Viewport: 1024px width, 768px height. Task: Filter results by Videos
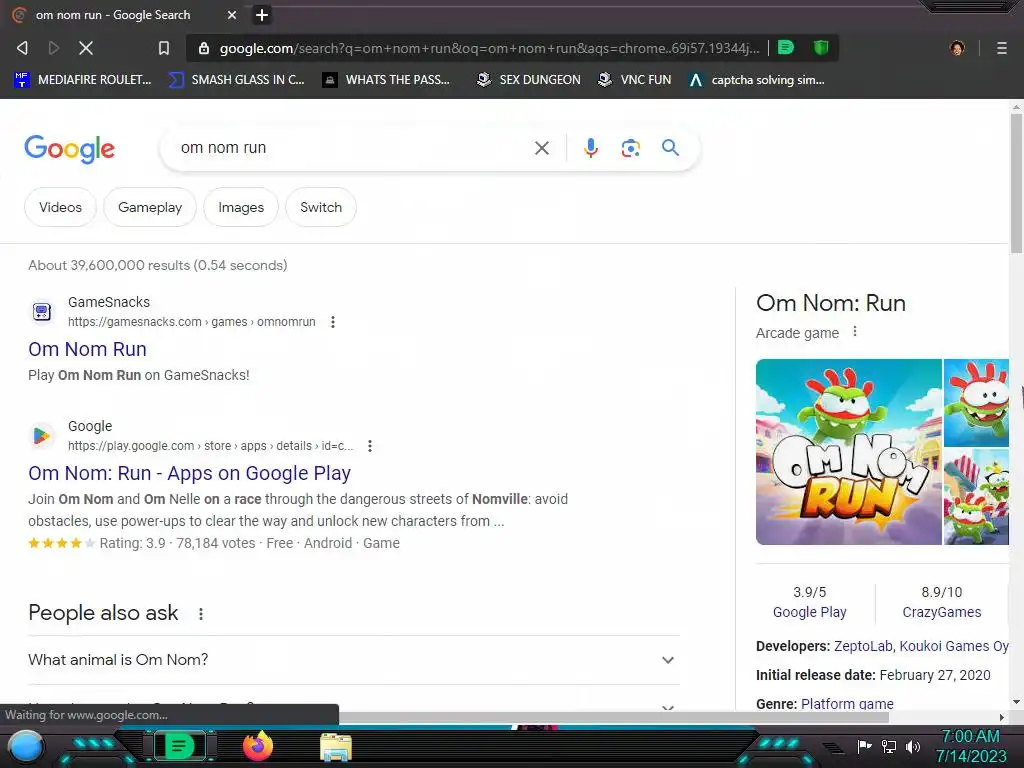click(x=60, y=208)
